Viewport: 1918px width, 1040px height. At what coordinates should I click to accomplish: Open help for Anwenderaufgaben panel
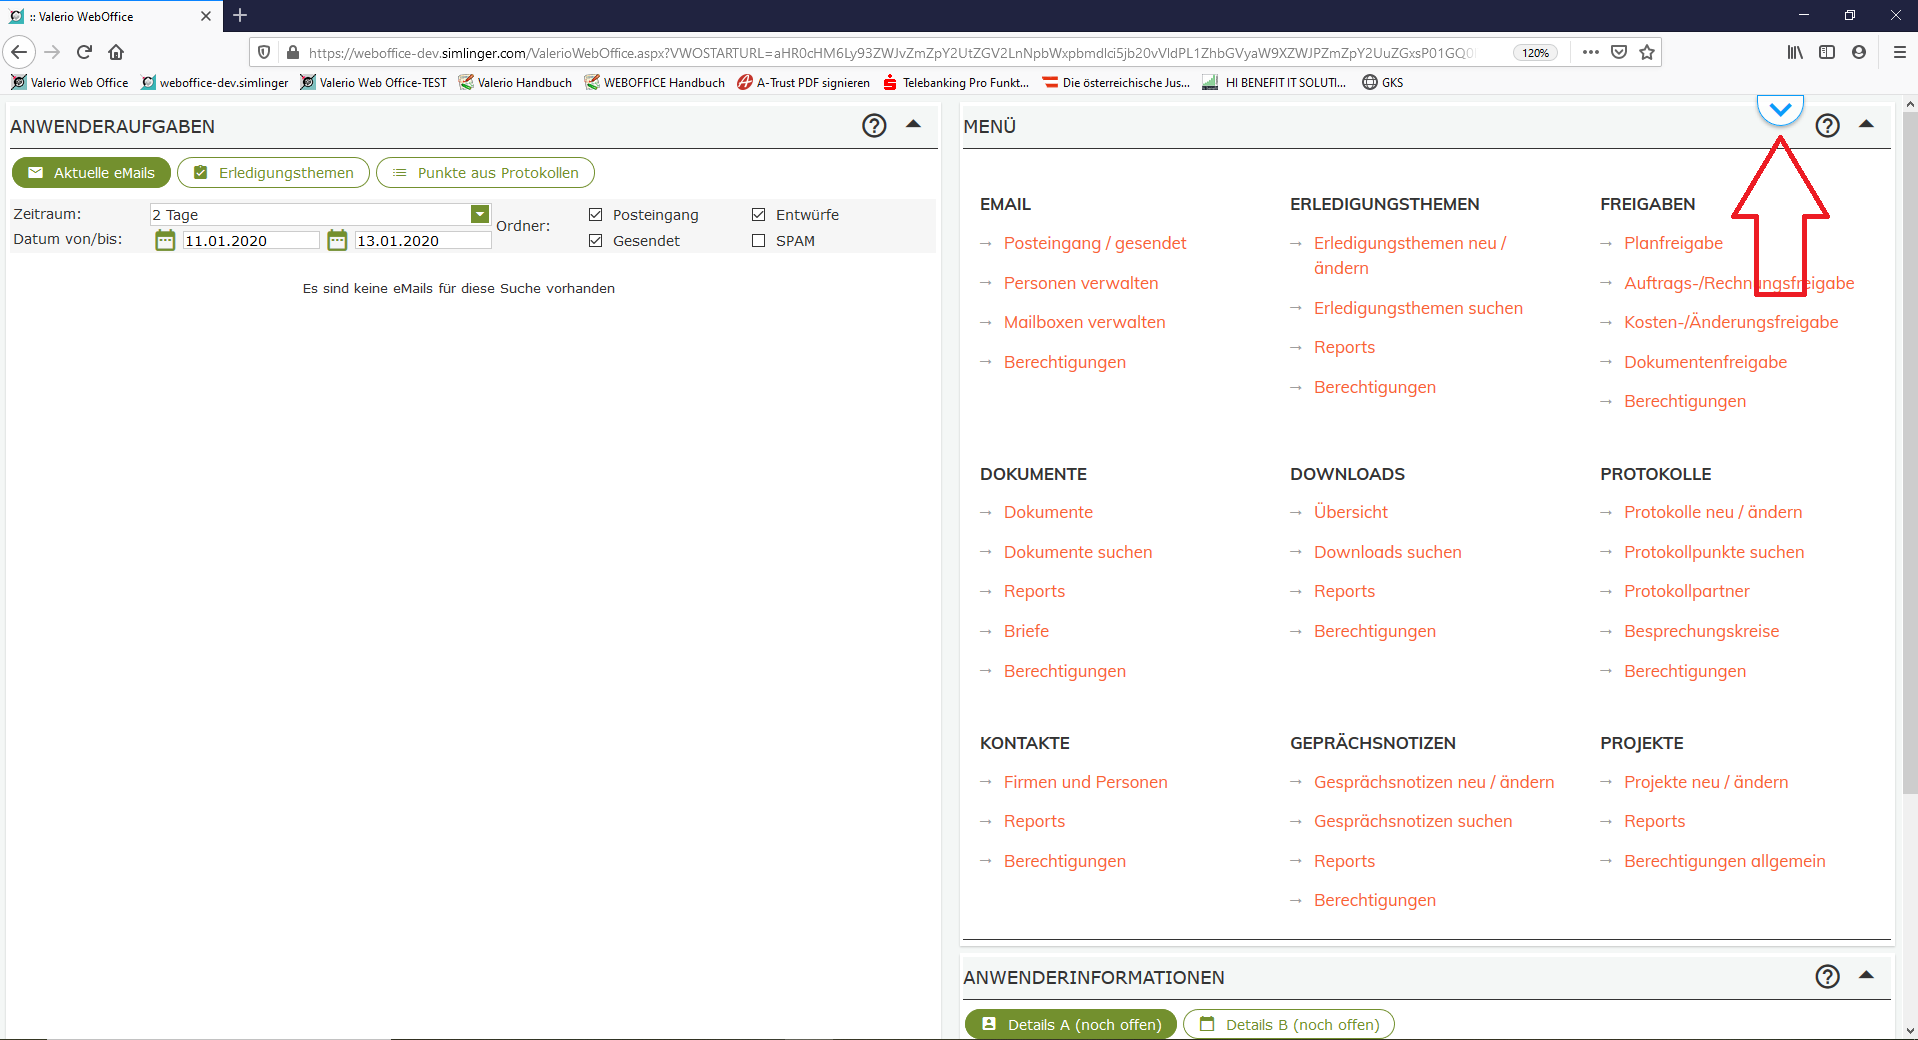[874, 126]
